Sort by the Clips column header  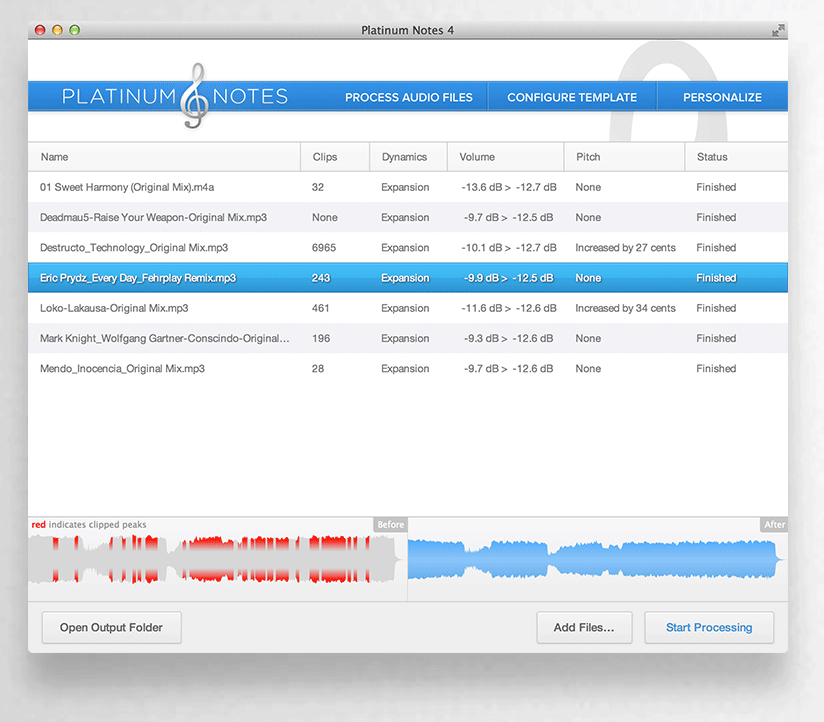pyautogui.click(x=335, y=157)
